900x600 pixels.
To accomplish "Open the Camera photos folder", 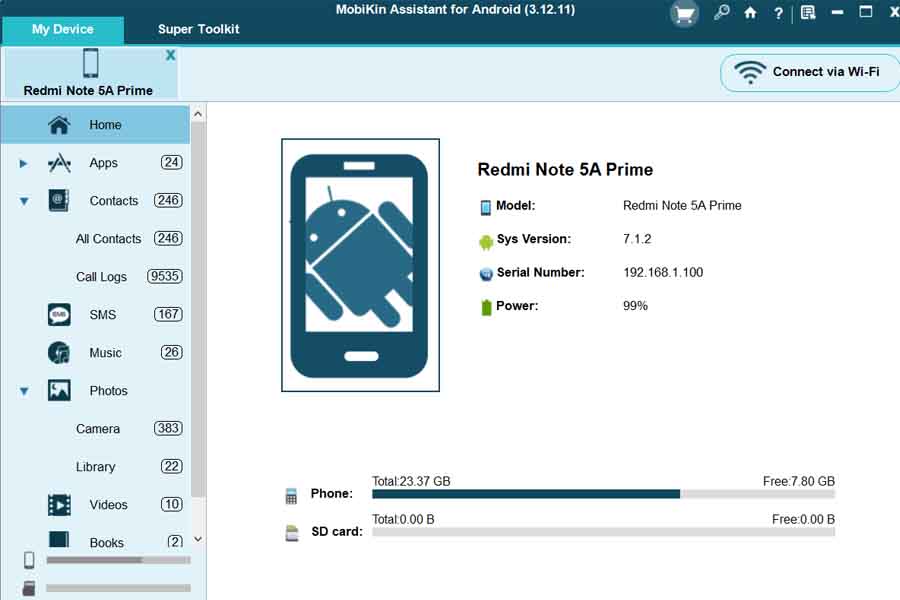I will 98,429.
